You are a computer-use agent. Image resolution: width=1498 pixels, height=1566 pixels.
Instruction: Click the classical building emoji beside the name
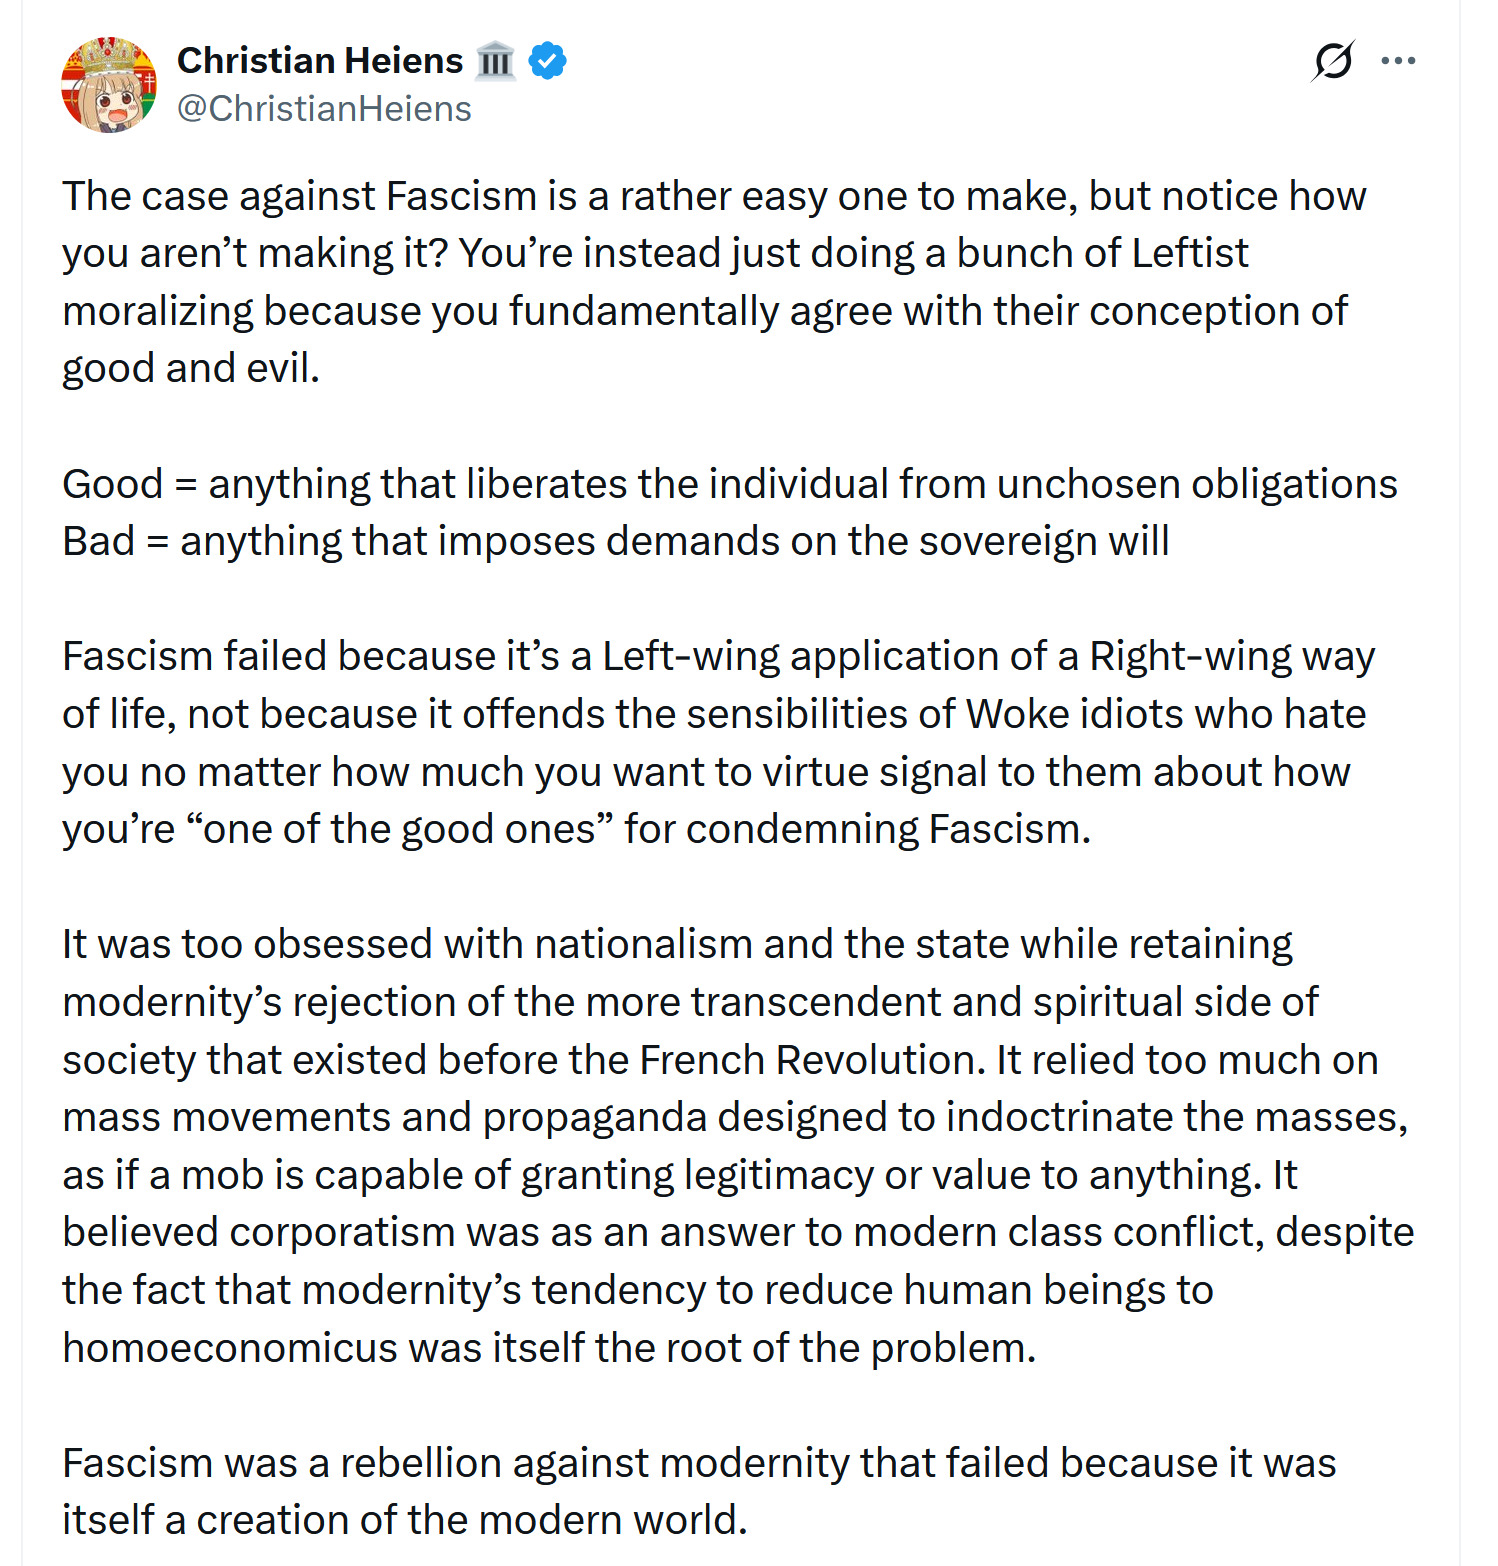[x=494, y=61]
